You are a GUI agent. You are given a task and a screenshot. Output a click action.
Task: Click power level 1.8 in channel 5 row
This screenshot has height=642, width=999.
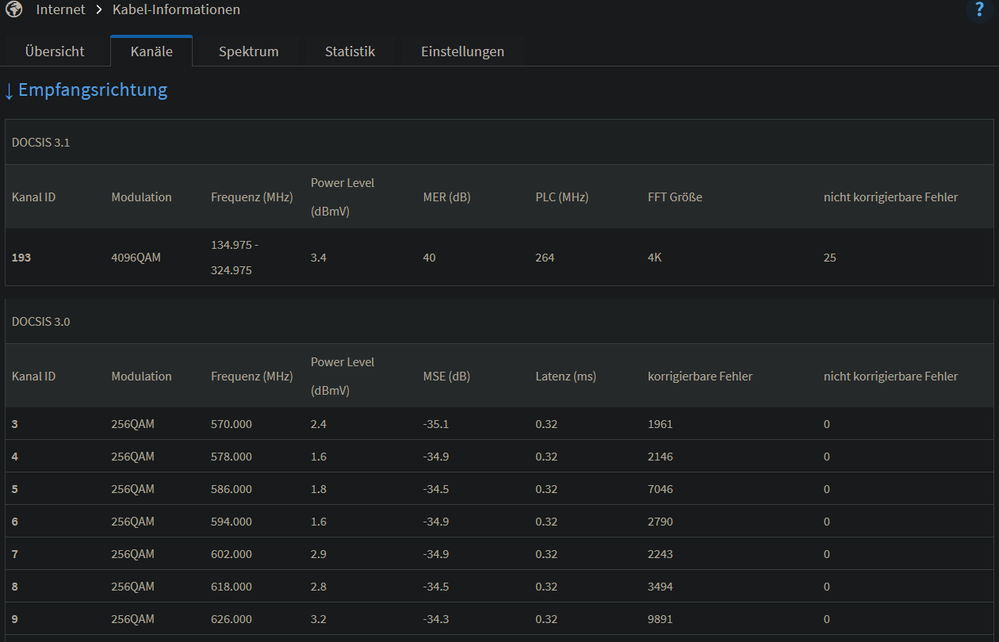(319, 489)
